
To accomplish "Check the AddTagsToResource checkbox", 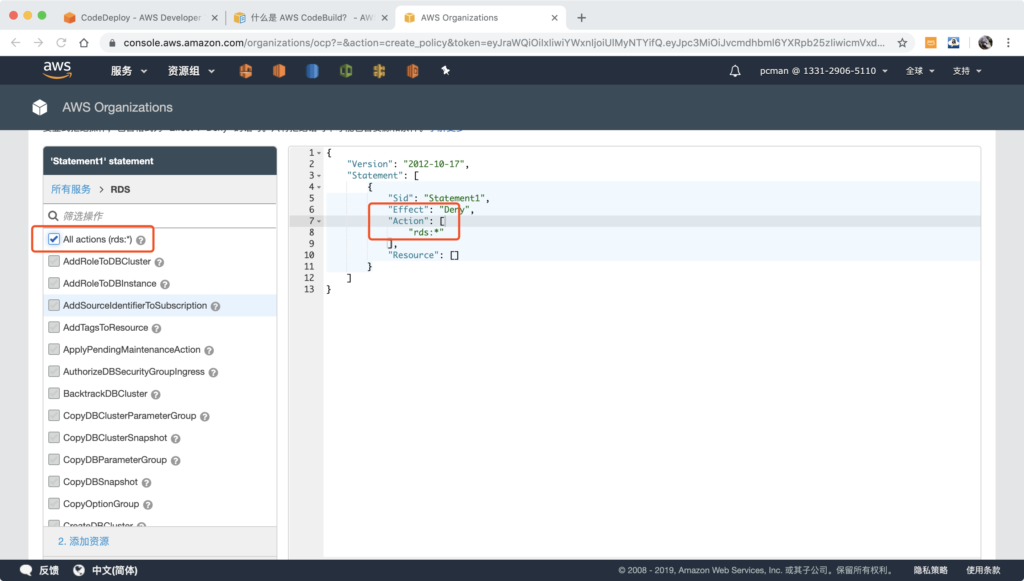I will point(54,327).
